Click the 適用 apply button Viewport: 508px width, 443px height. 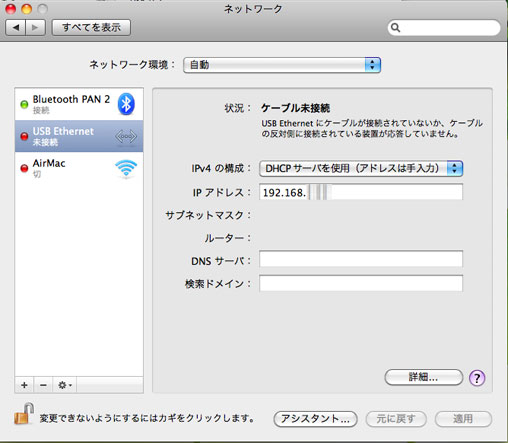(463, 419)
